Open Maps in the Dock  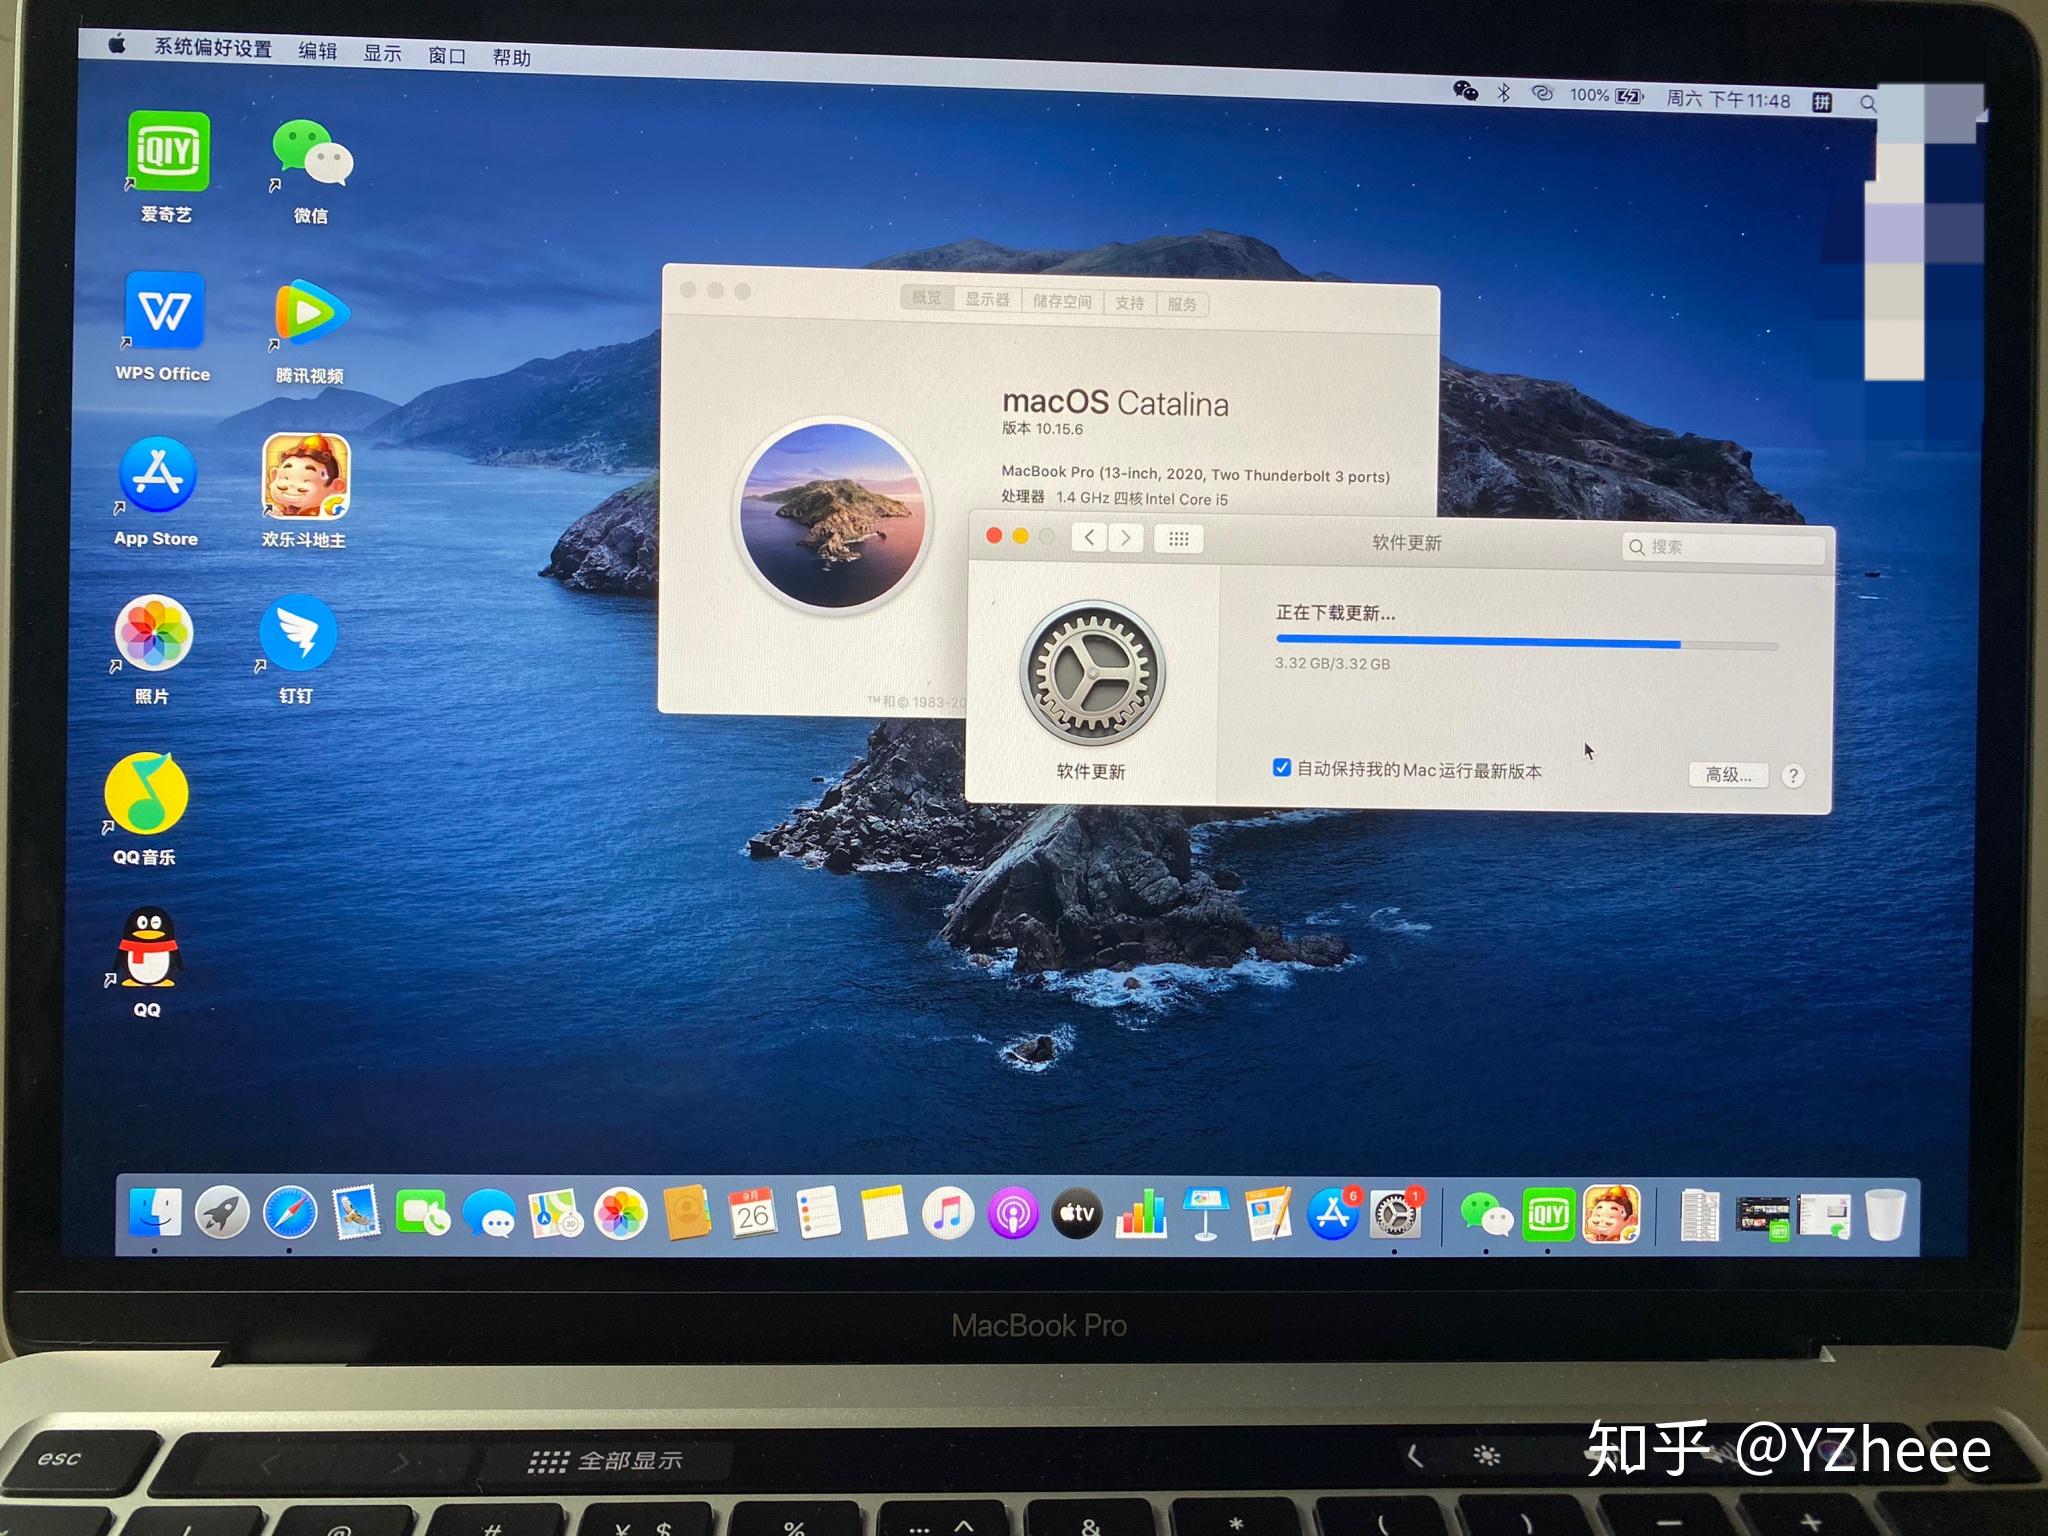pyautogui.click(x=555, y=1215)
